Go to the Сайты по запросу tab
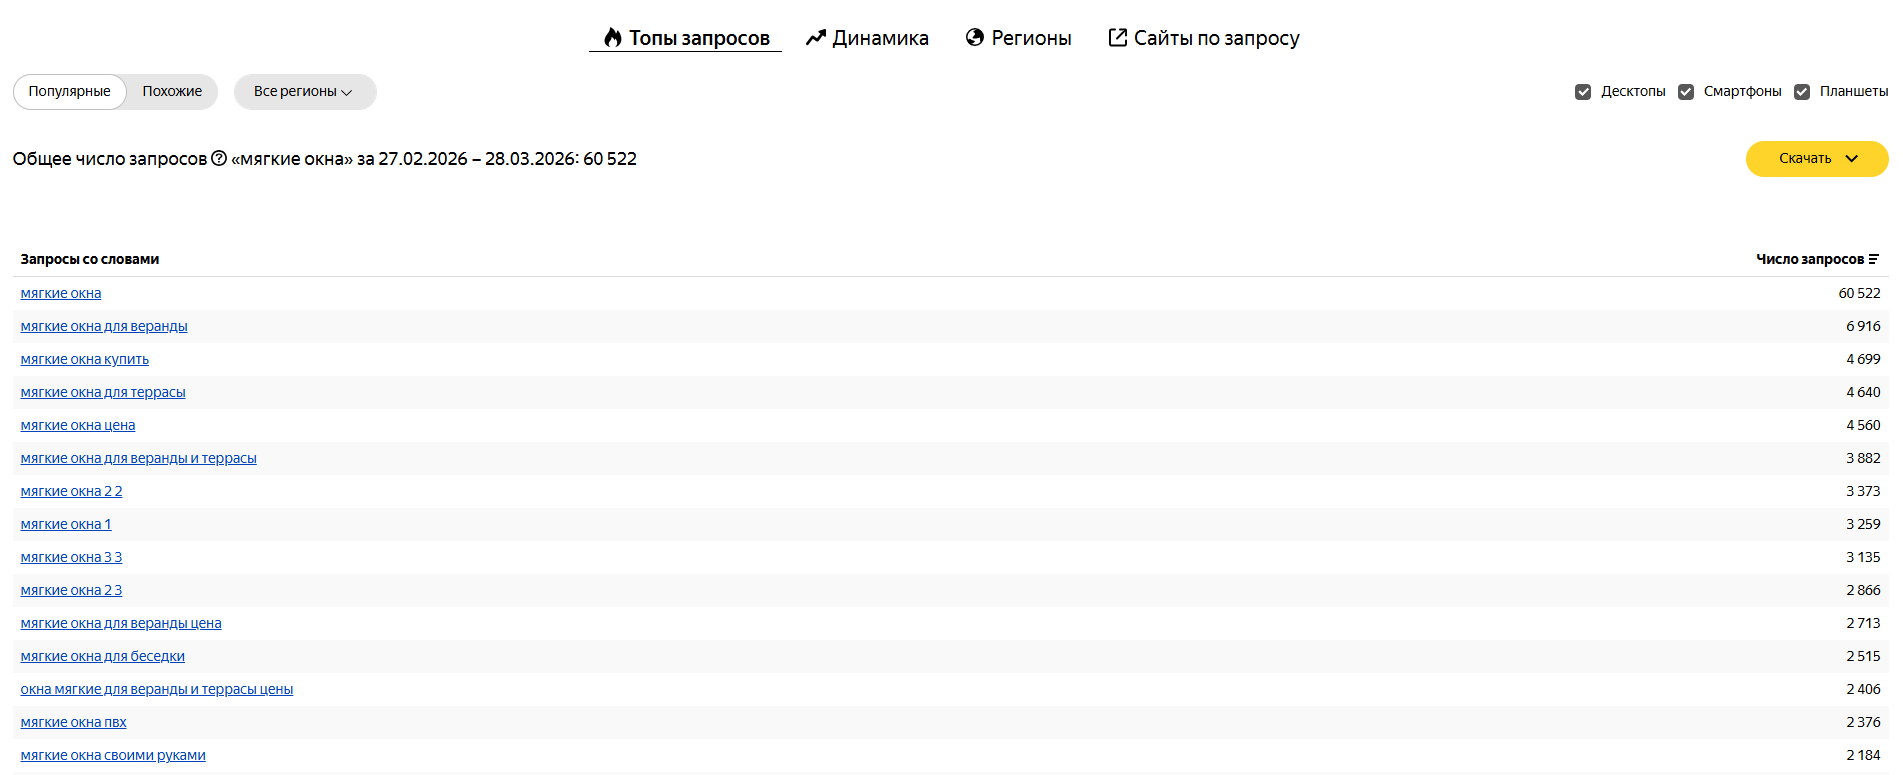 tap(1216, 38)
